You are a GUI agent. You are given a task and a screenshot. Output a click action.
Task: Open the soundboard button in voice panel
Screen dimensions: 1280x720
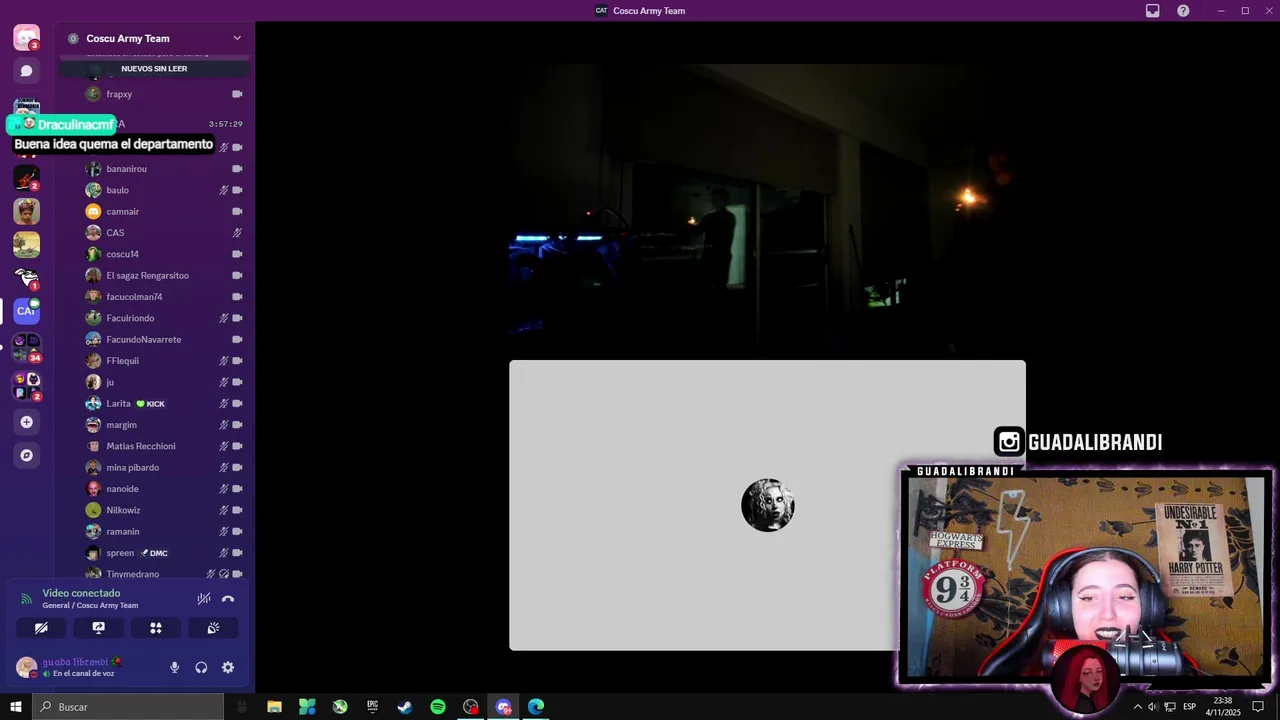point(213,628)
